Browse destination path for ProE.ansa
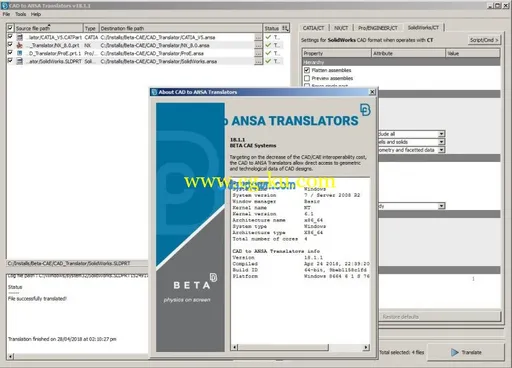The height and width of the screenshot is (368, 512). tap(258, 53)
